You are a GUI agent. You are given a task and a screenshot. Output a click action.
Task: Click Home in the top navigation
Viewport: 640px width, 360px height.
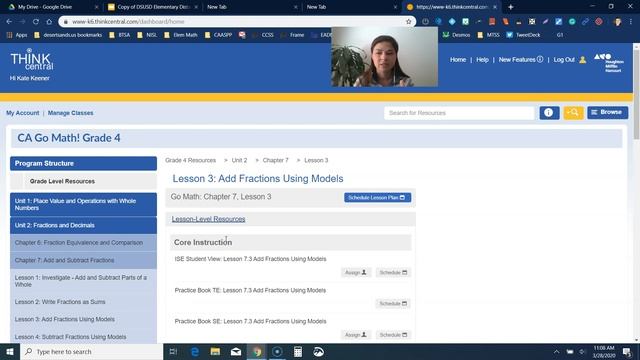pyautogui.click(x=458, y=60)
